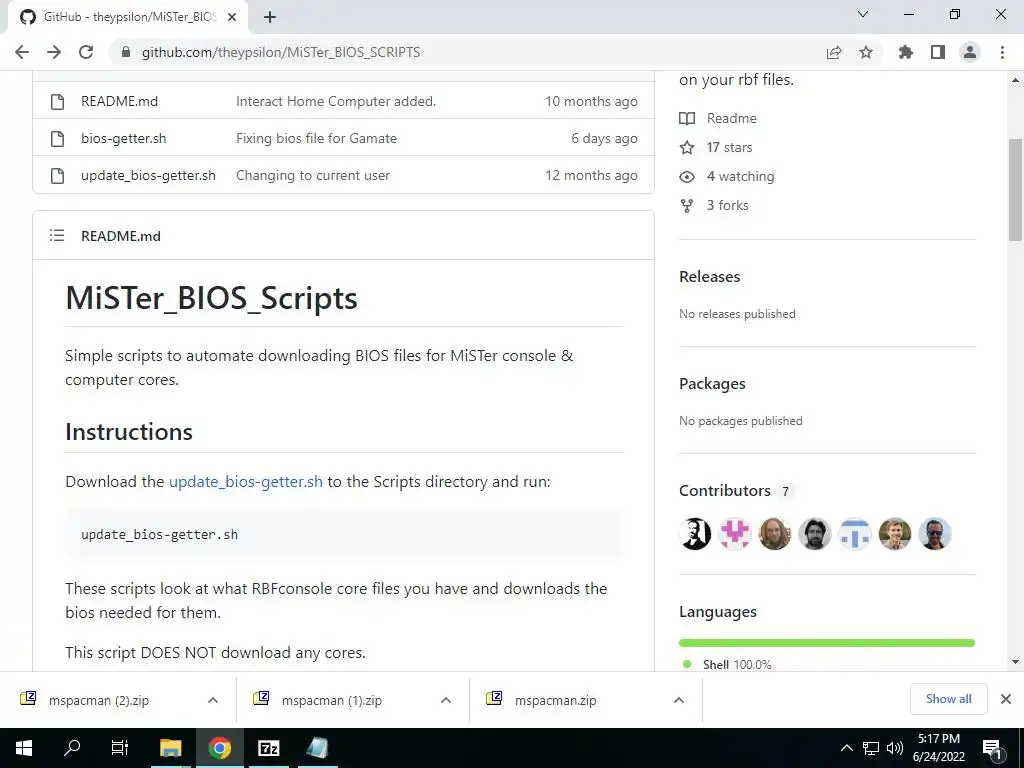Open the bios-getter.sh file
1024x768 pixels.
(123, 138)
